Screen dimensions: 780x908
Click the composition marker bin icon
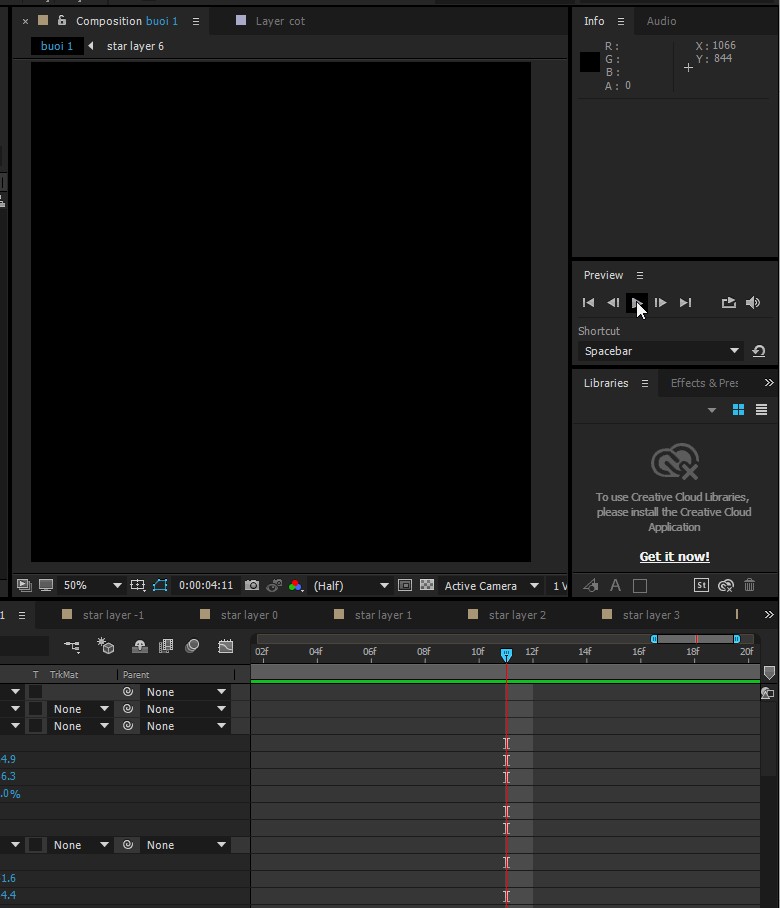pyautogui.click(x=769, y=672)
